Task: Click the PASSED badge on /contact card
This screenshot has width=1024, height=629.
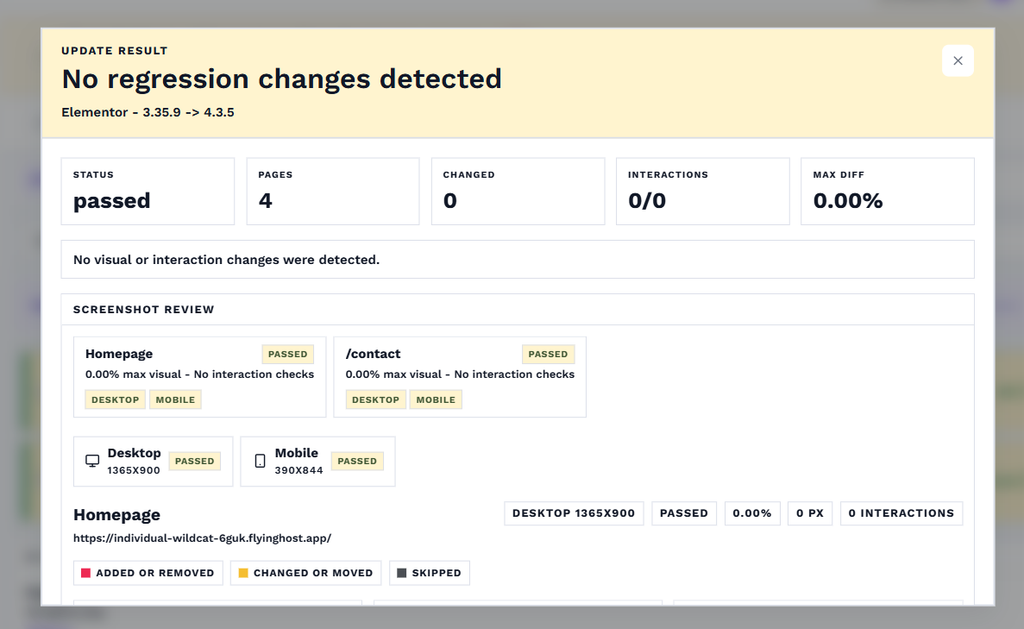Action: click(x=548, y=354)
